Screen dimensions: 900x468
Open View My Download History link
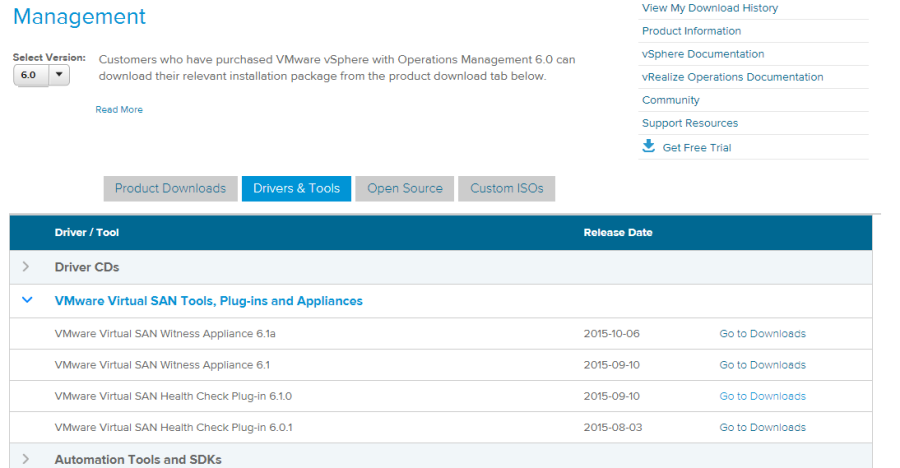point(709,8)
